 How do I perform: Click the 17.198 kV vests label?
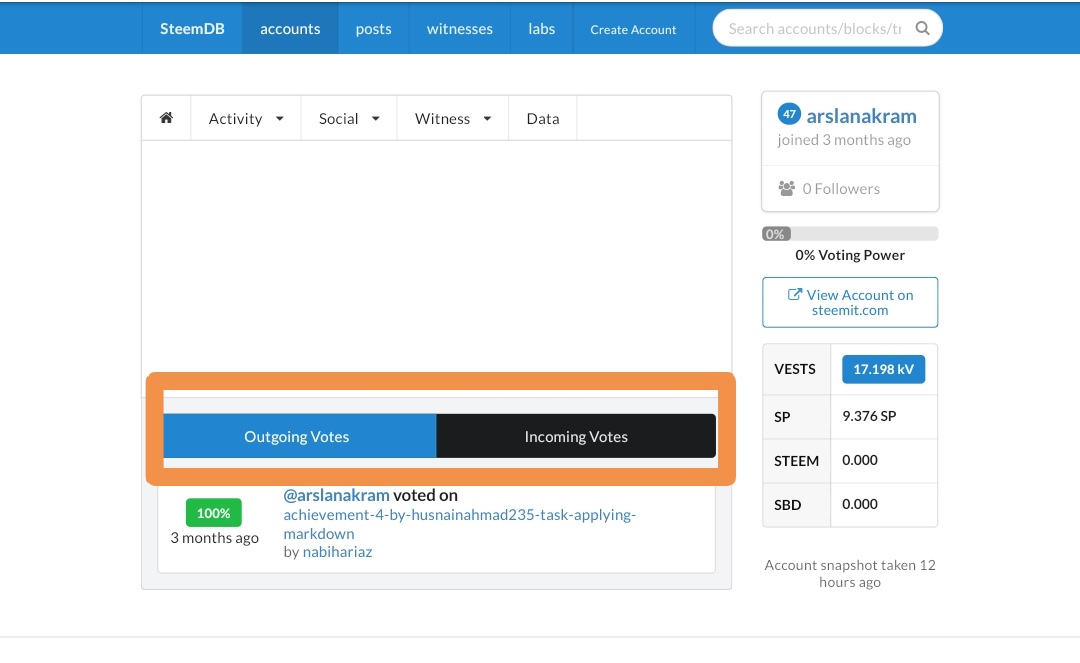coord(883,369)
